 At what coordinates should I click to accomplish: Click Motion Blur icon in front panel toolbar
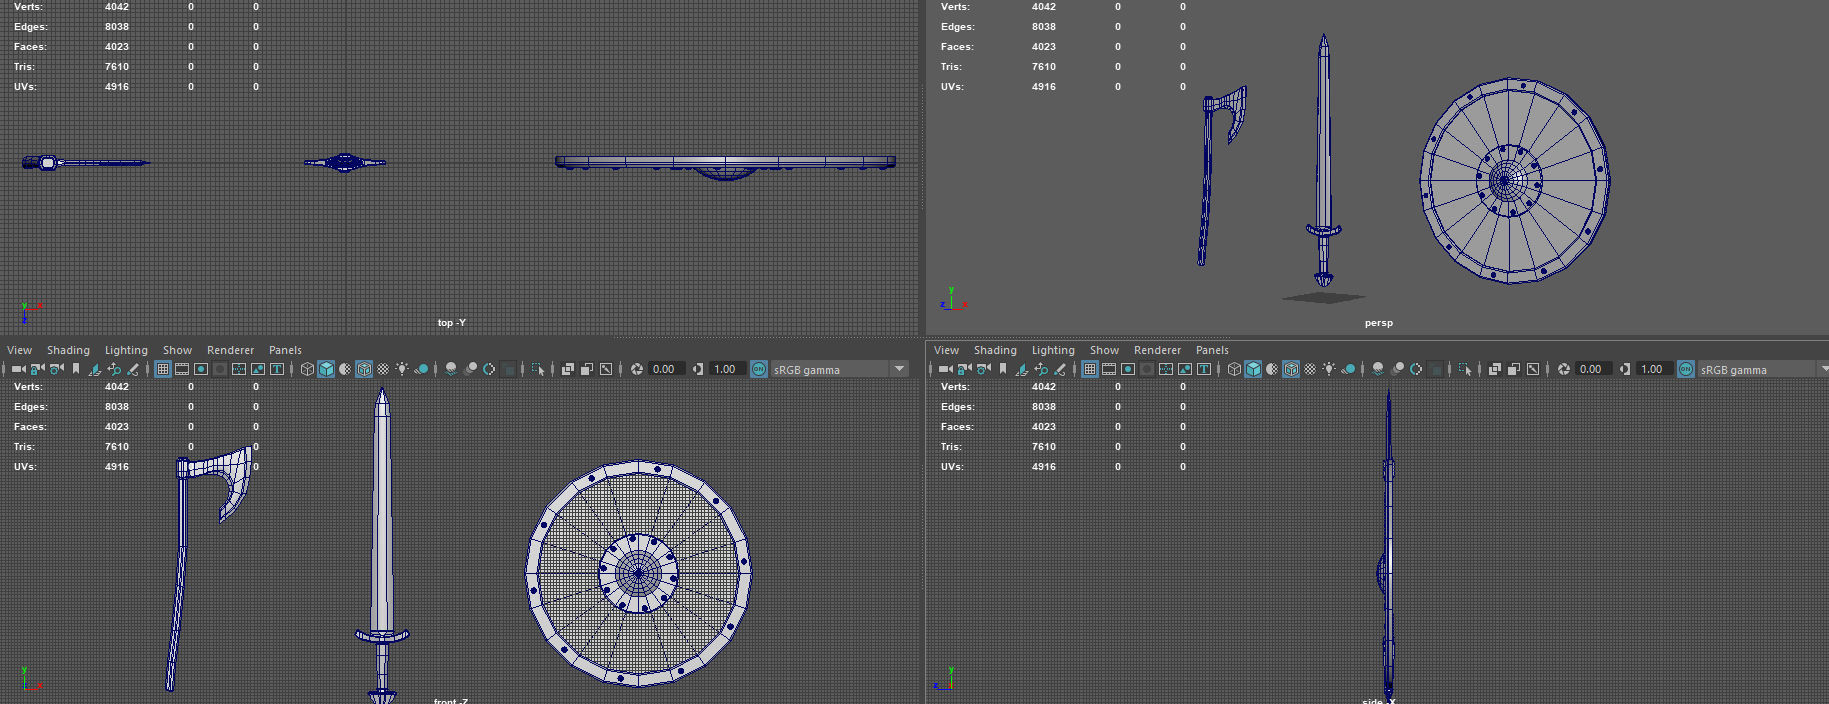[x=471, y=369]
